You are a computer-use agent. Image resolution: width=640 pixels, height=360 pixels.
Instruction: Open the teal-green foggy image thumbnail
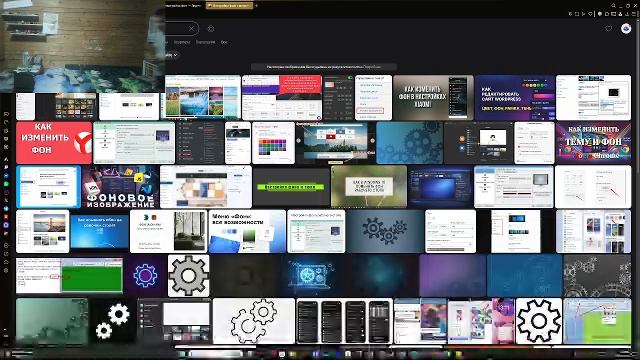click(x=52, y=321)
